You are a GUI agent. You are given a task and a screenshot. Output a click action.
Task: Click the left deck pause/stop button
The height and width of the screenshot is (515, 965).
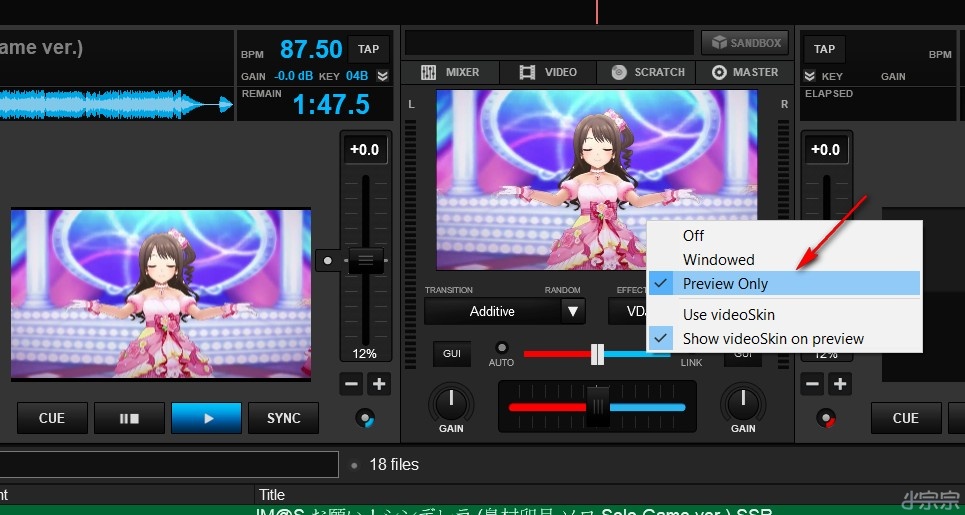coord(129,418)
